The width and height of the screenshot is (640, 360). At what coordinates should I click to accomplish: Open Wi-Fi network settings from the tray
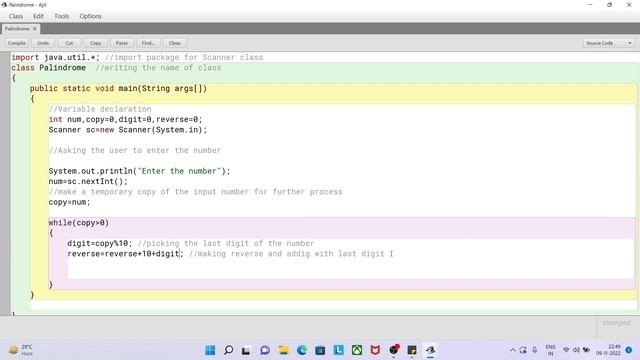(x=566, y=350)
